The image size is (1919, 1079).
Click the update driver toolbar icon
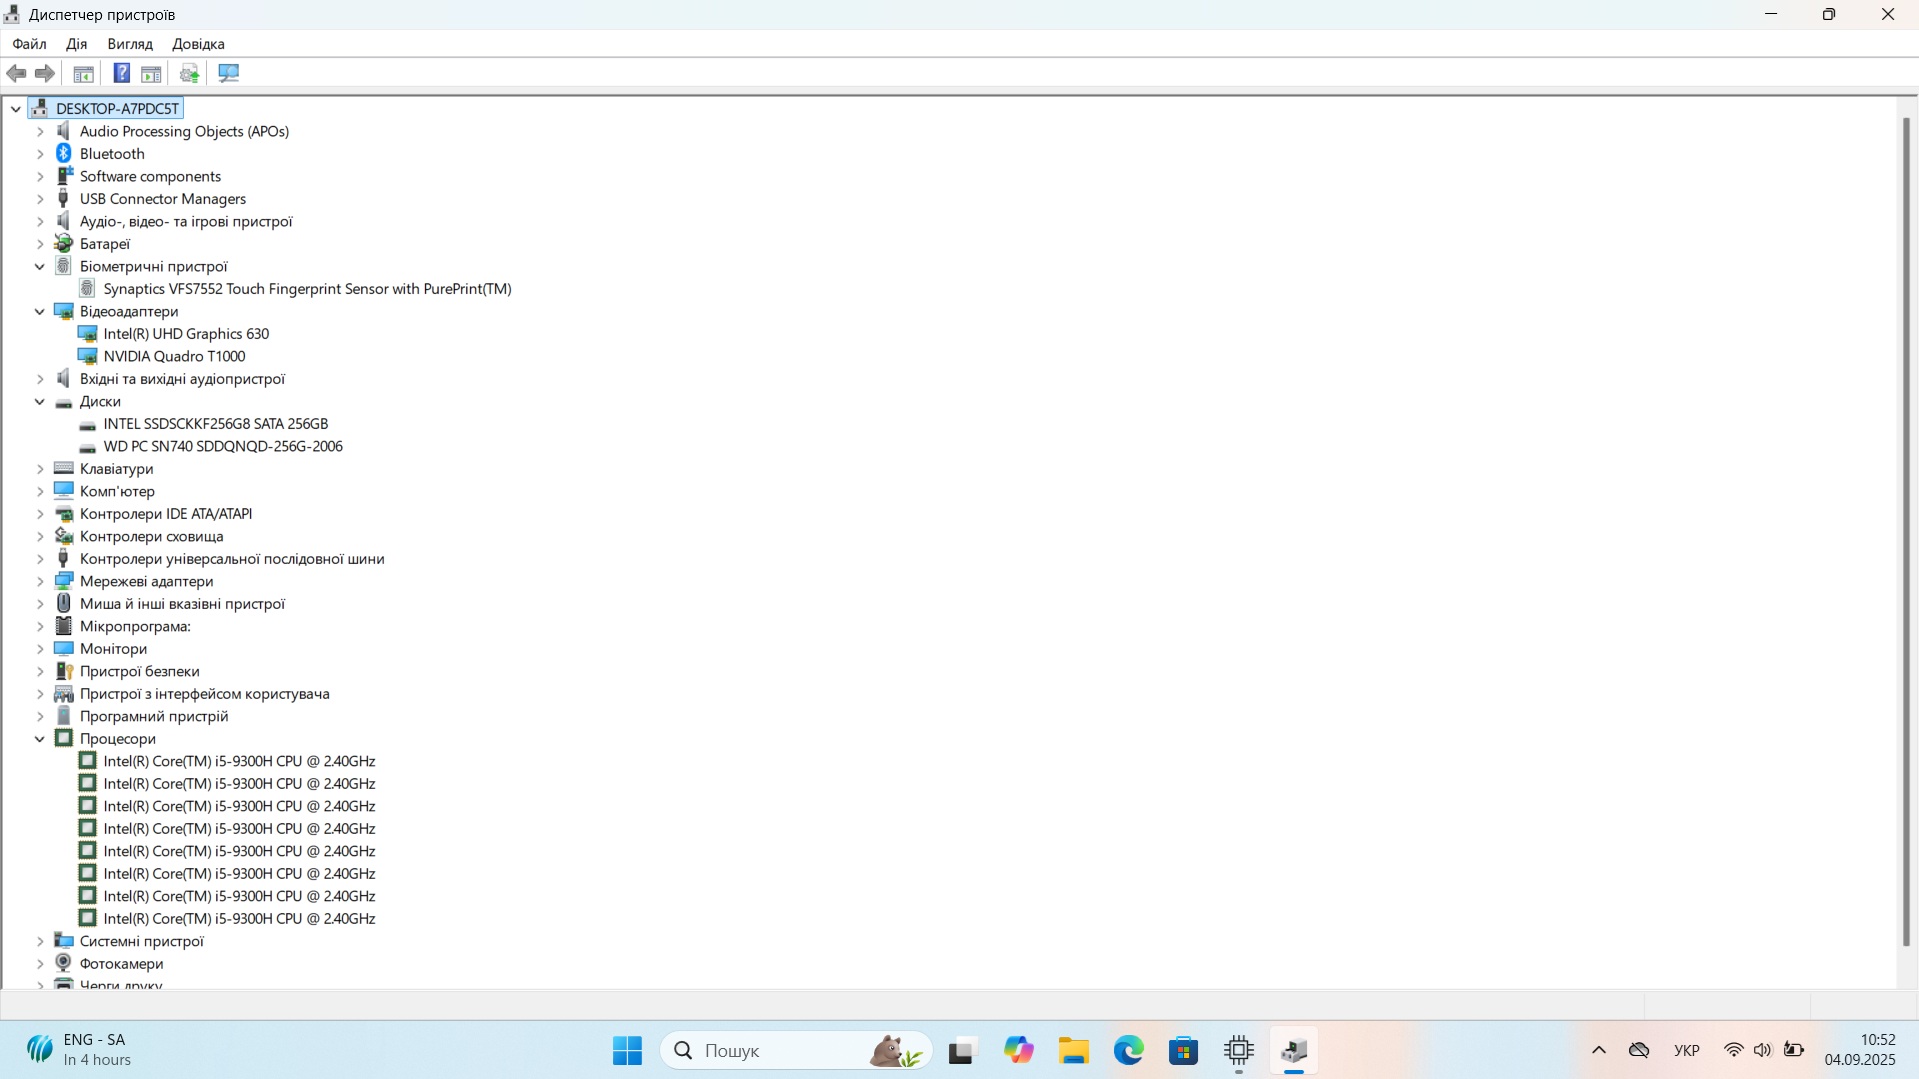[189, 73]
